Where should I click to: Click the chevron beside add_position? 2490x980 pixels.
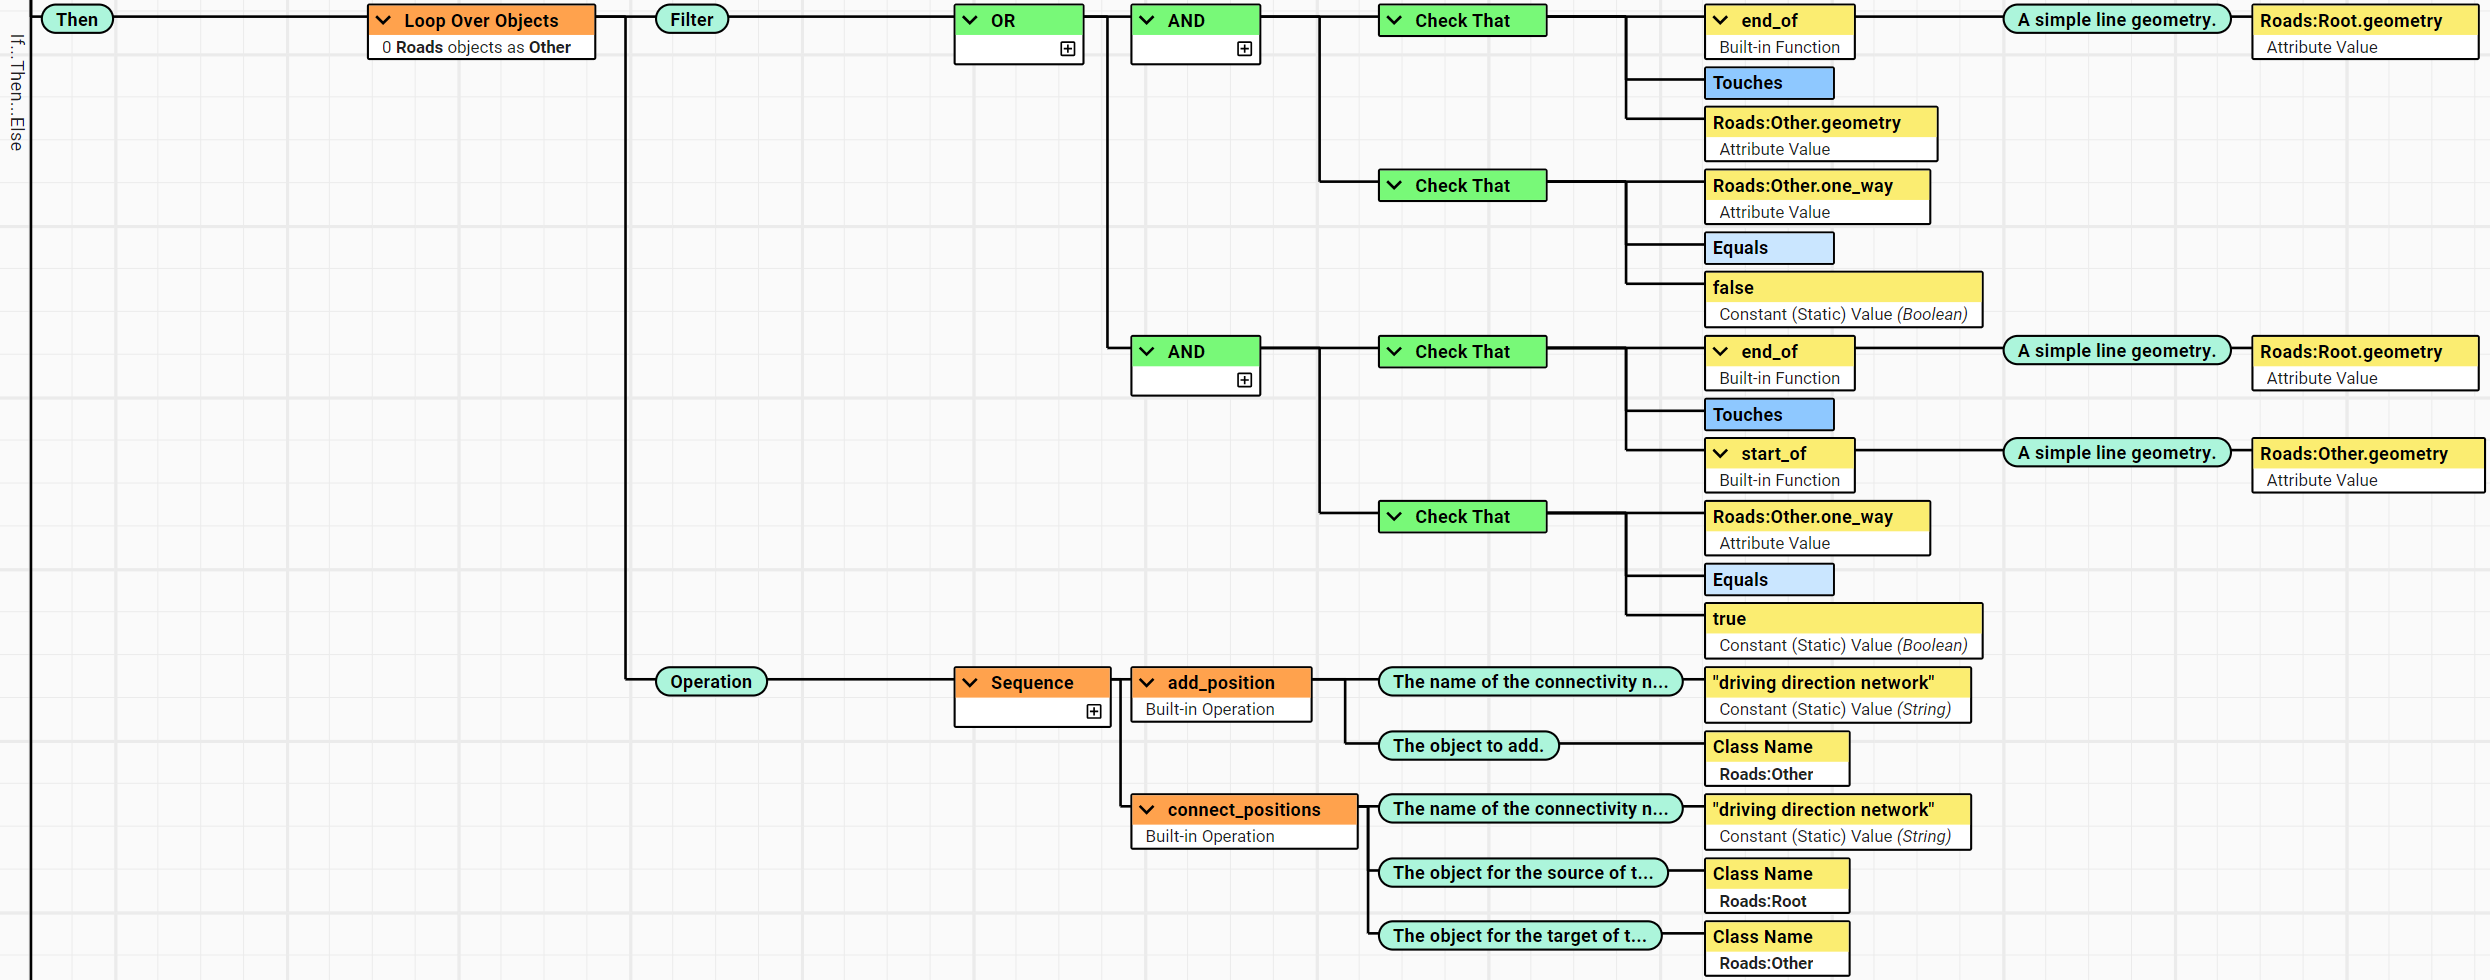tap(1147, 683)
